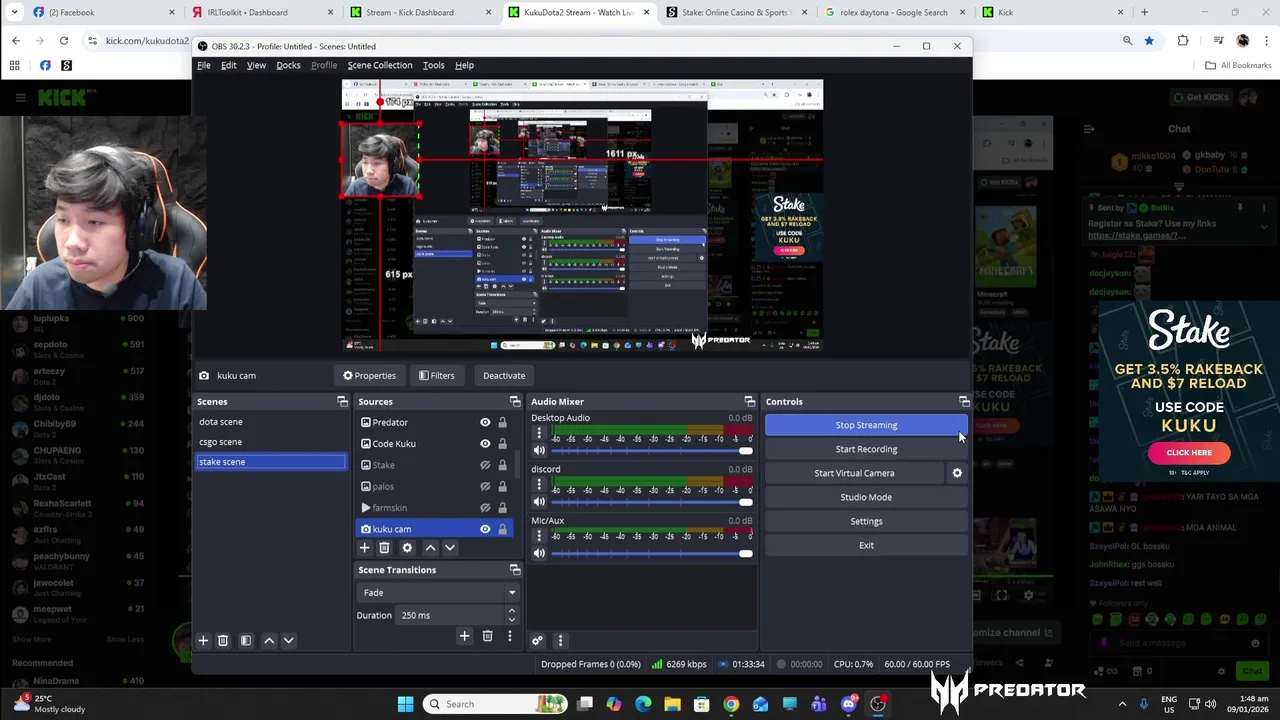This screenshot has height=720, width=1280.
Task: Open OBS icon in the taskbar
Action: (x=878, y=704)
